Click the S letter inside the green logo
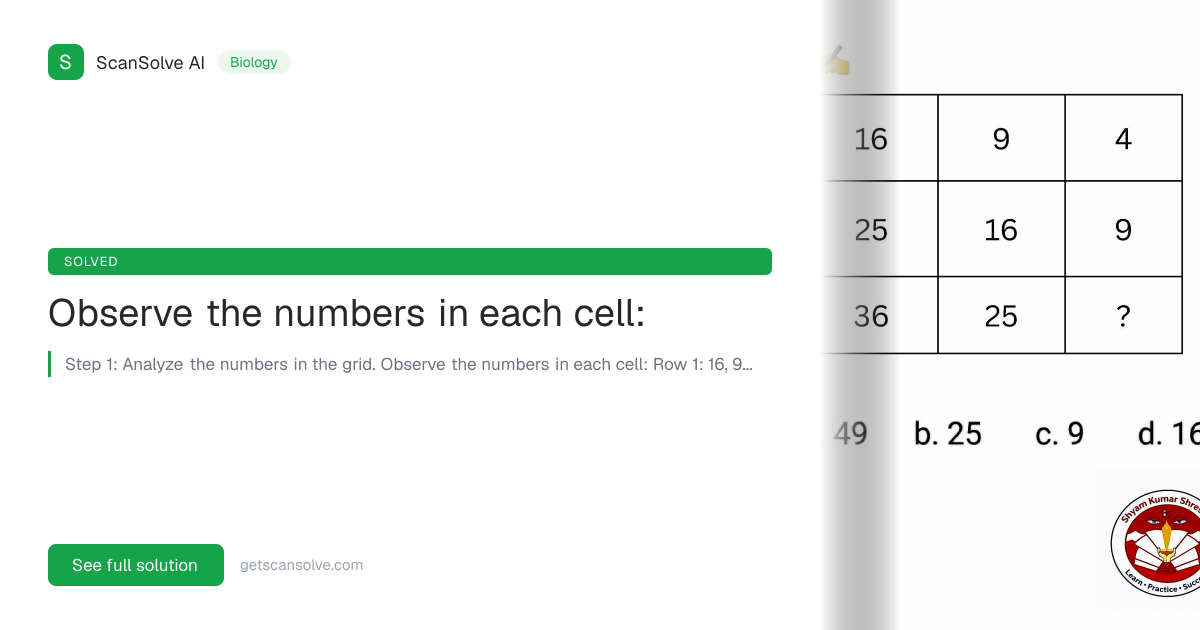 point(66,62)
